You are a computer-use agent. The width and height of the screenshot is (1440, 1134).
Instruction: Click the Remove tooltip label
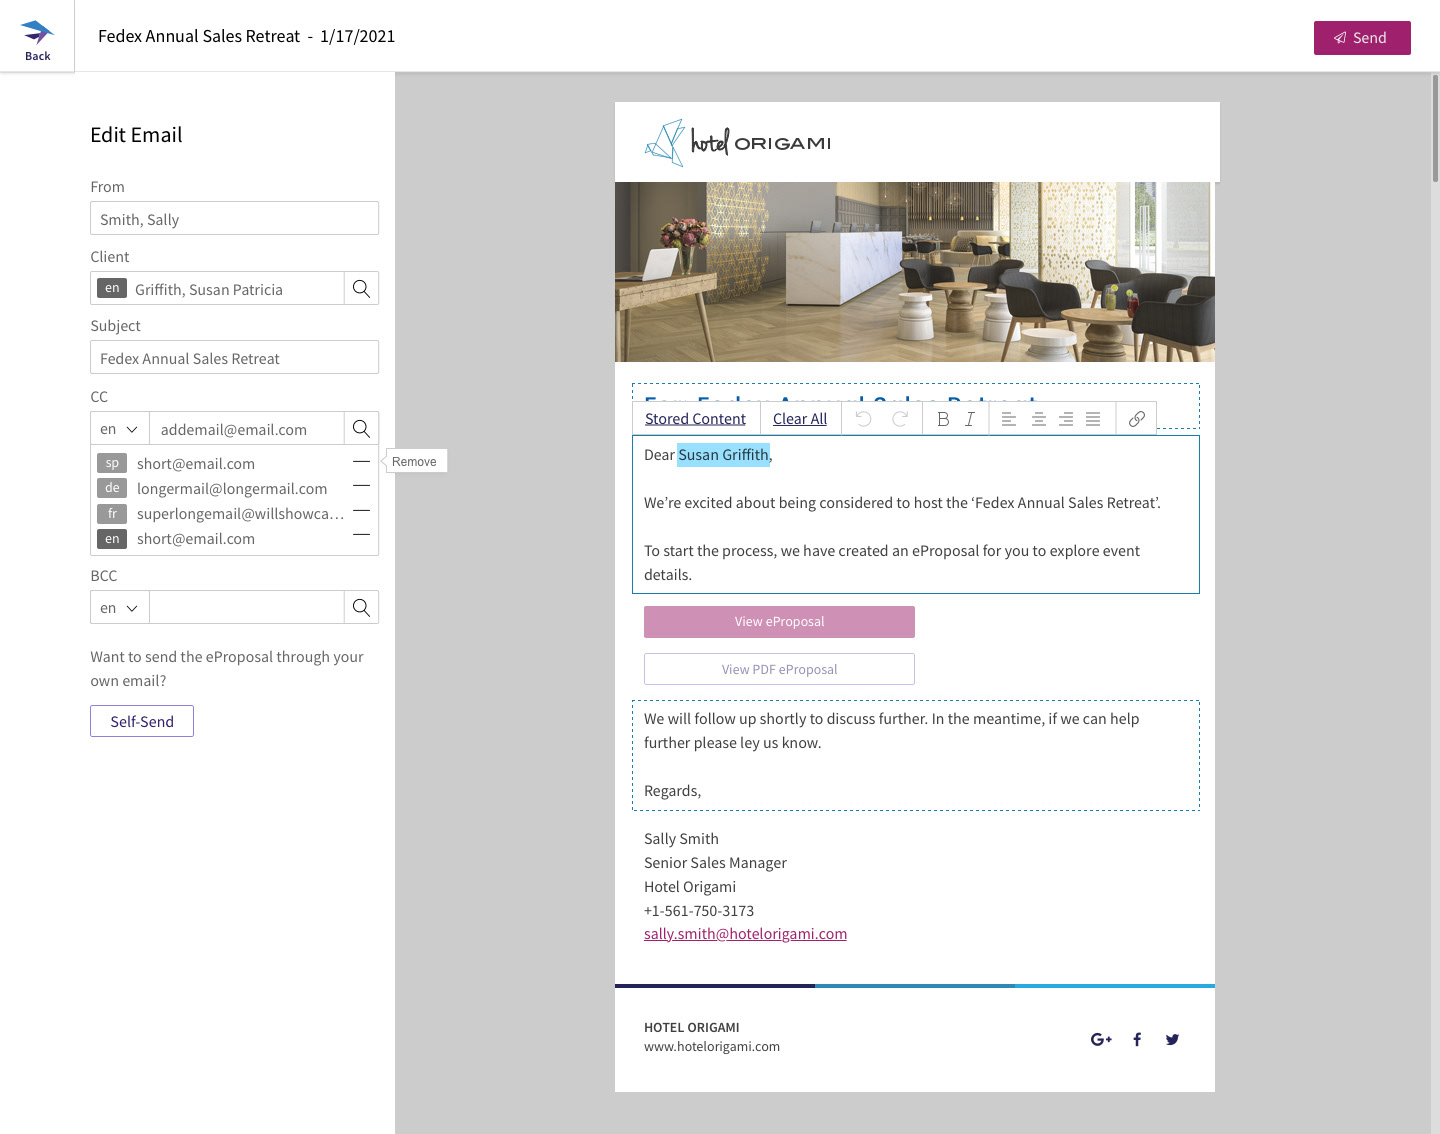[414, 462]
